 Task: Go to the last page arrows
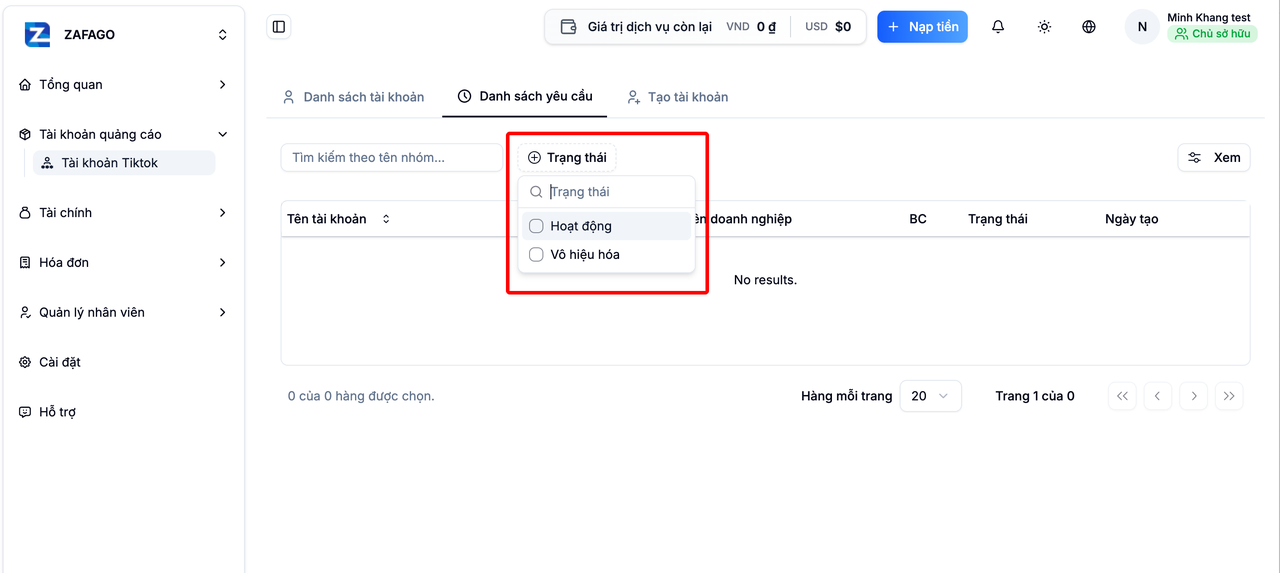click(1229, 396)
